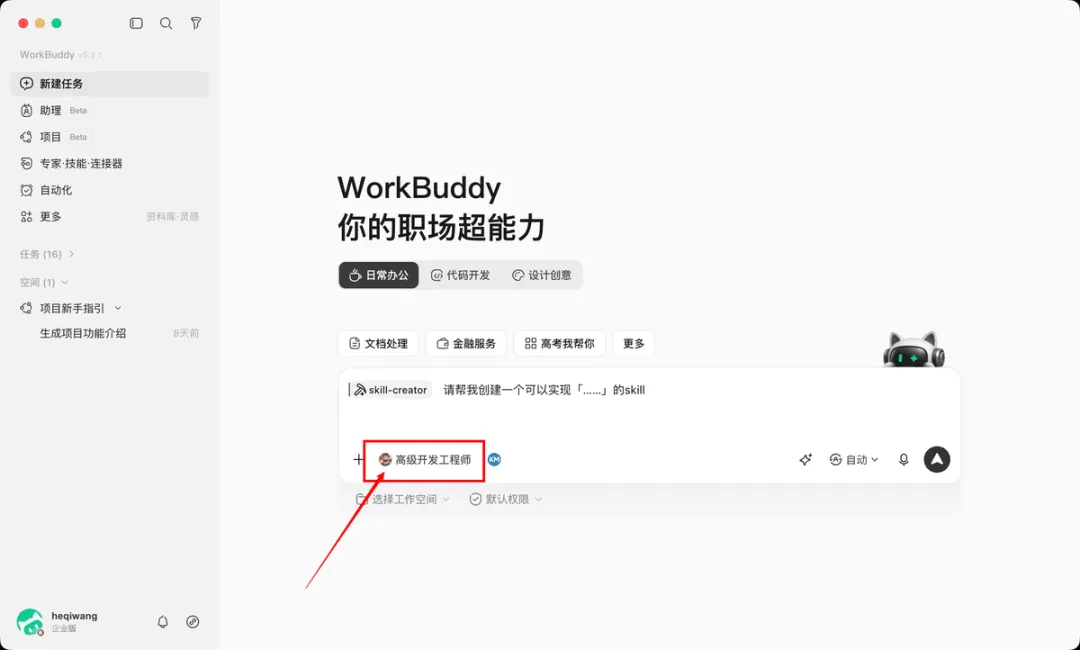Click the 项目新手指引 project icon
Viewport: 1080px width, 650px height.
coord(26,308)
